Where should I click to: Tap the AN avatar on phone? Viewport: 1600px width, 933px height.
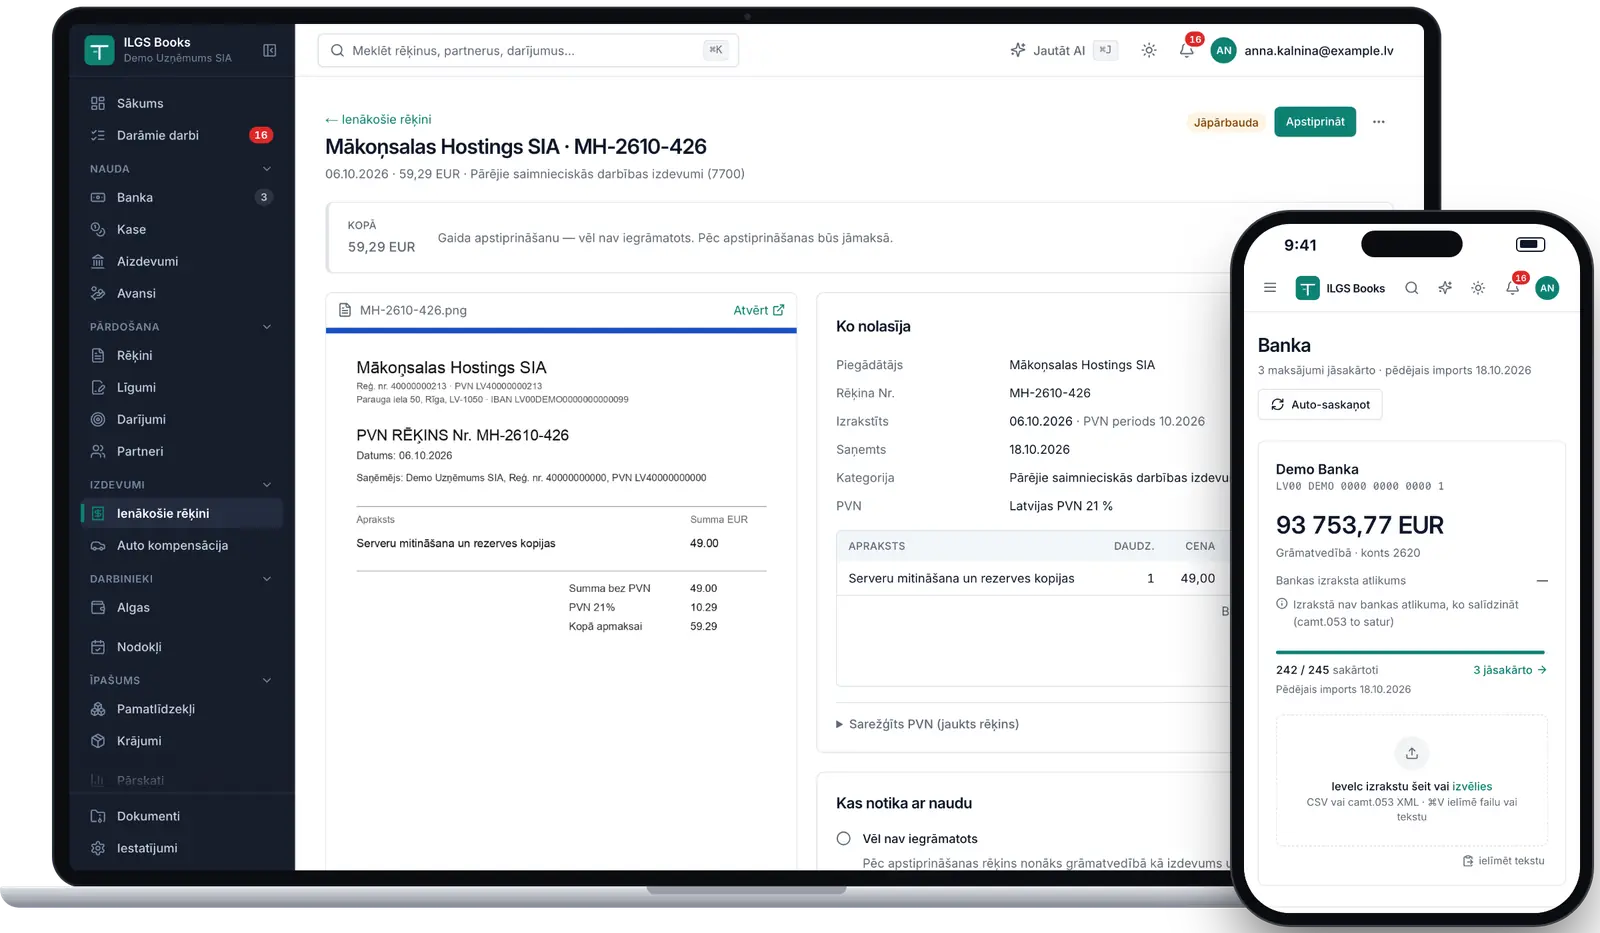pos(1547,288)
